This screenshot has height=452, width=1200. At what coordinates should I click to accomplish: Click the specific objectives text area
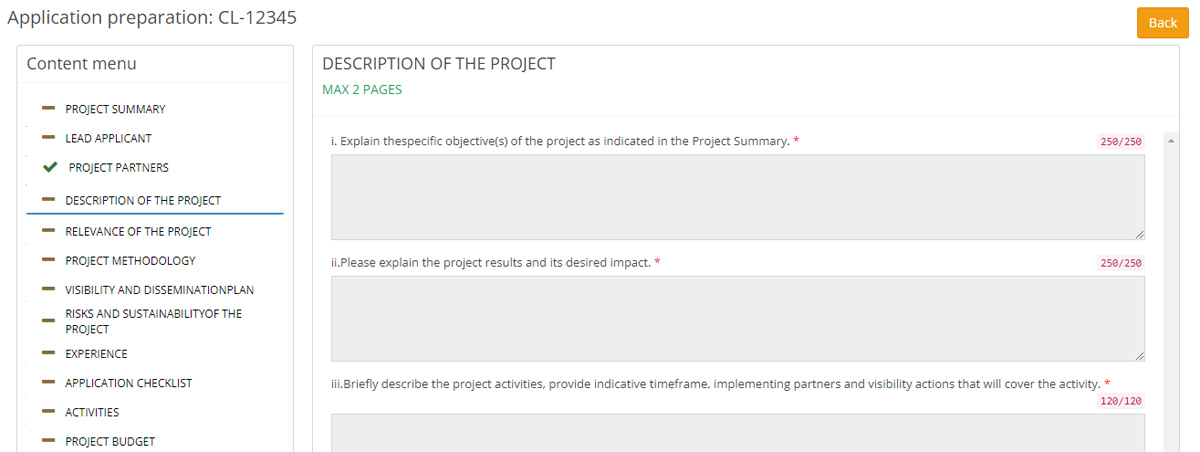click(x=737, y=197)
